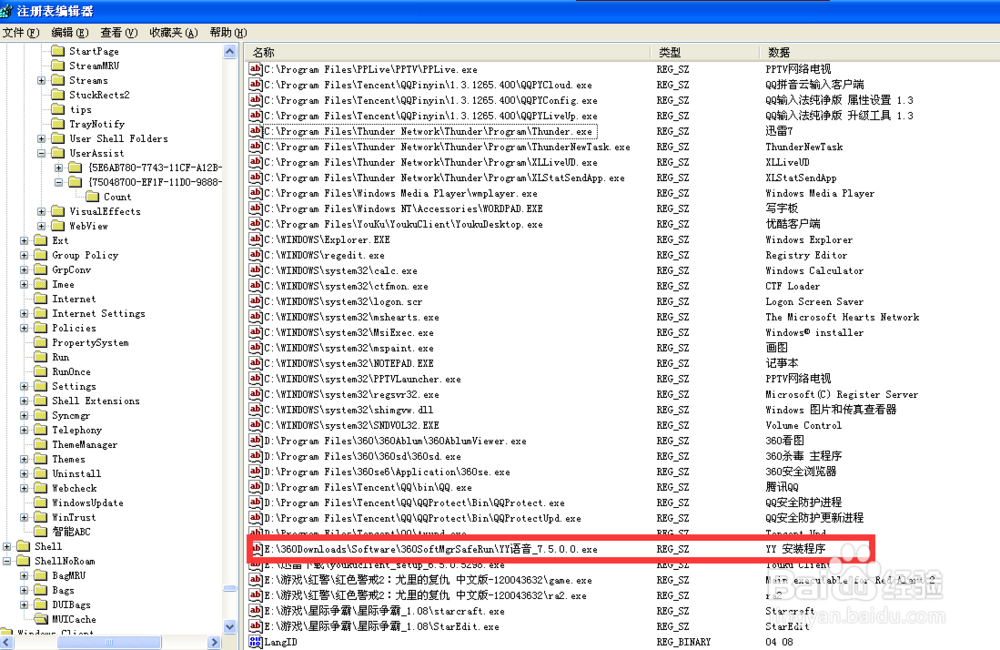The image size is (1000, 650).
Task: Open the 帮助(H) menu
Action: (x=228, y=33)
